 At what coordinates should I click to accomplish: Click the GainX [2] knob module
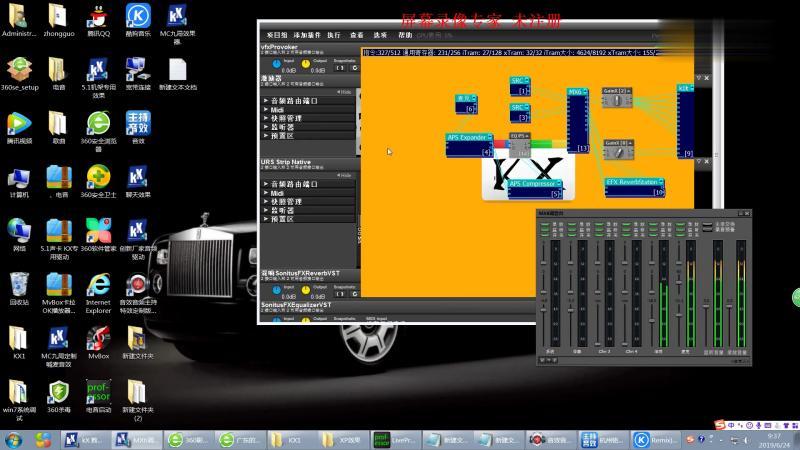tap(617, 98)
